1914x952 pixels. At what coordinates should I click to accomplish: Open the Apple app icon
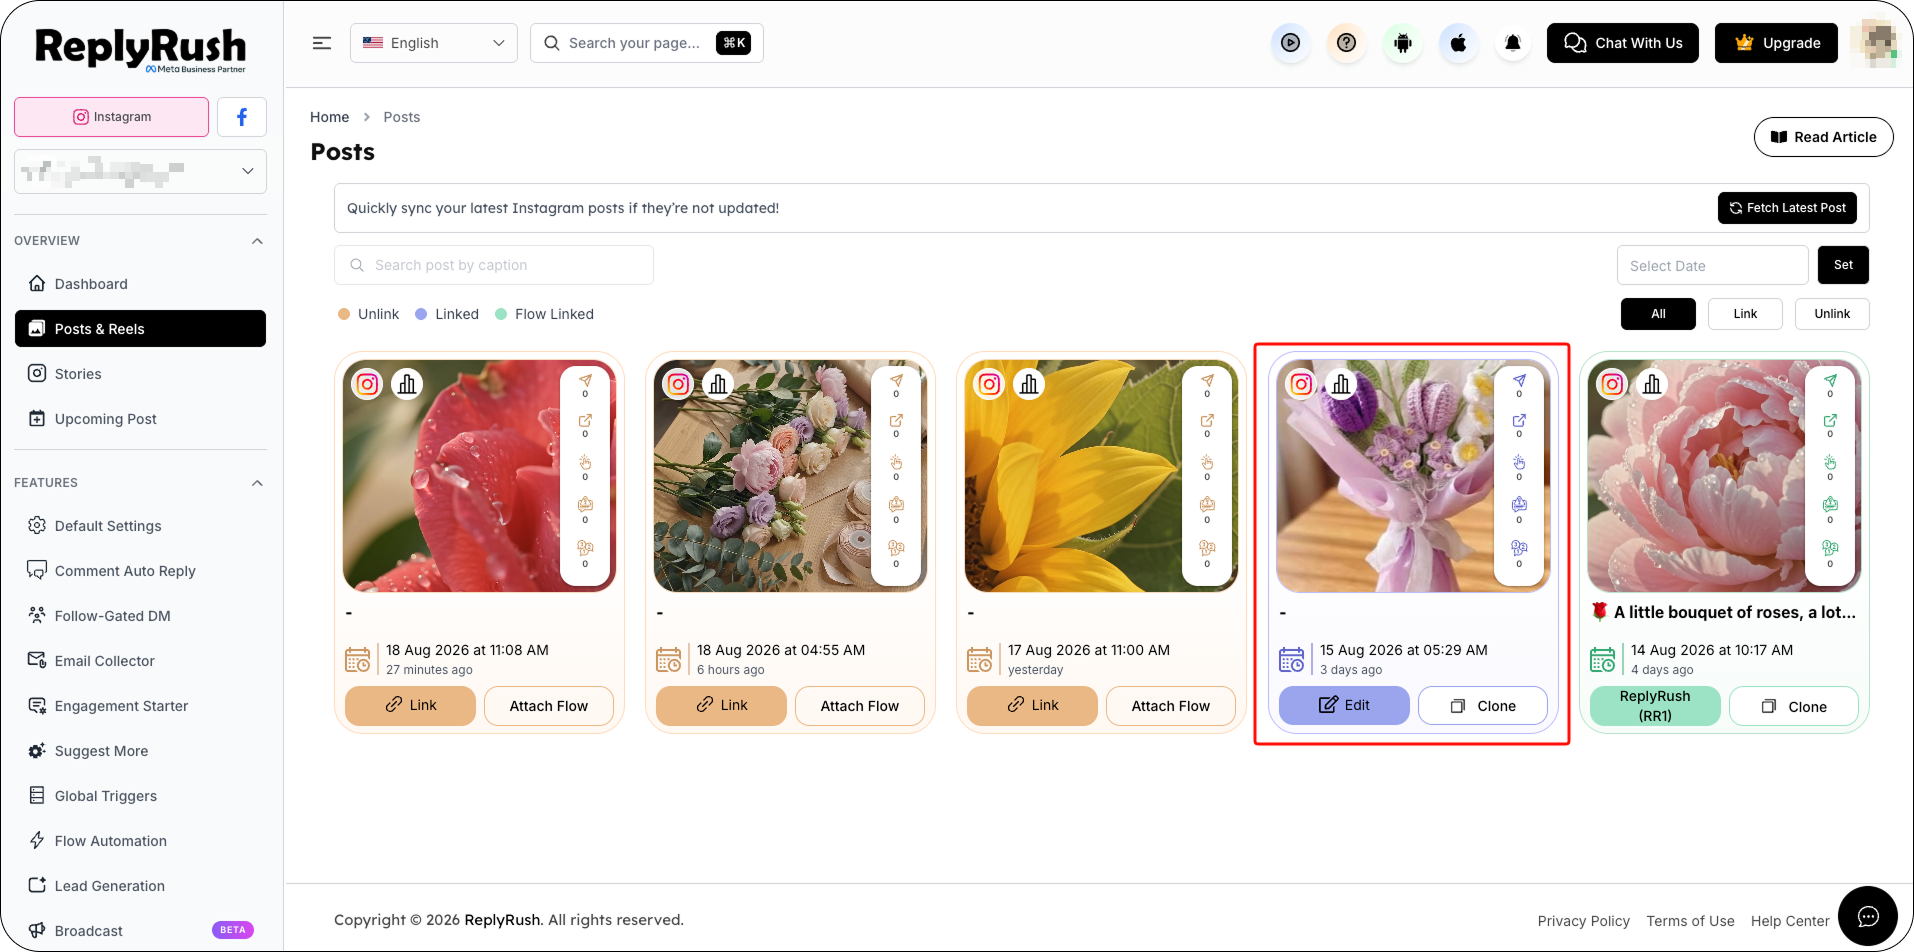1458,43
